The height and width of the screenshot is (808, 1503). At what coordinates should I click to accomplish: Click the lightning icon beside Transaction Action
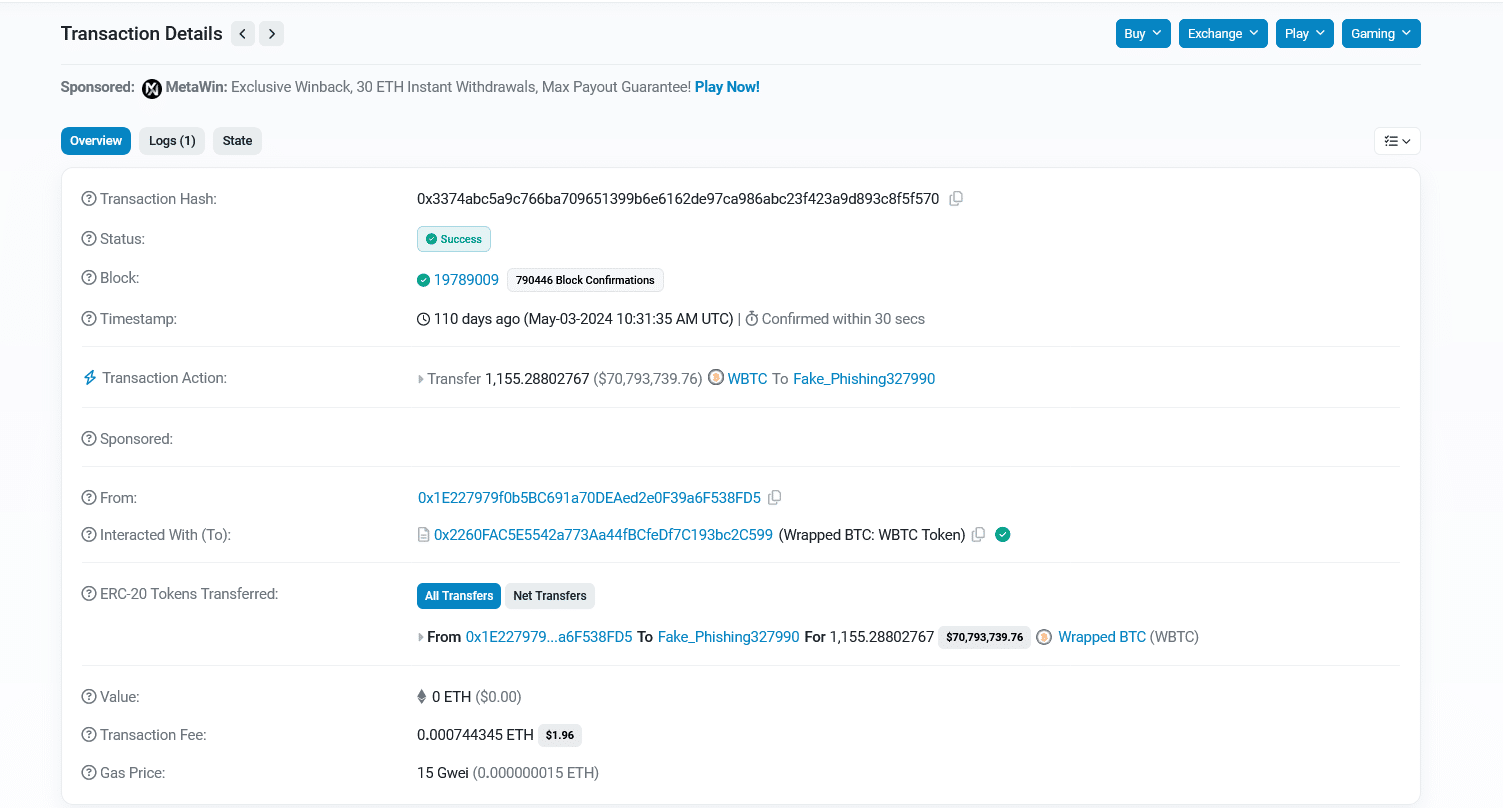pyautogui.click(x=90, y=378)
